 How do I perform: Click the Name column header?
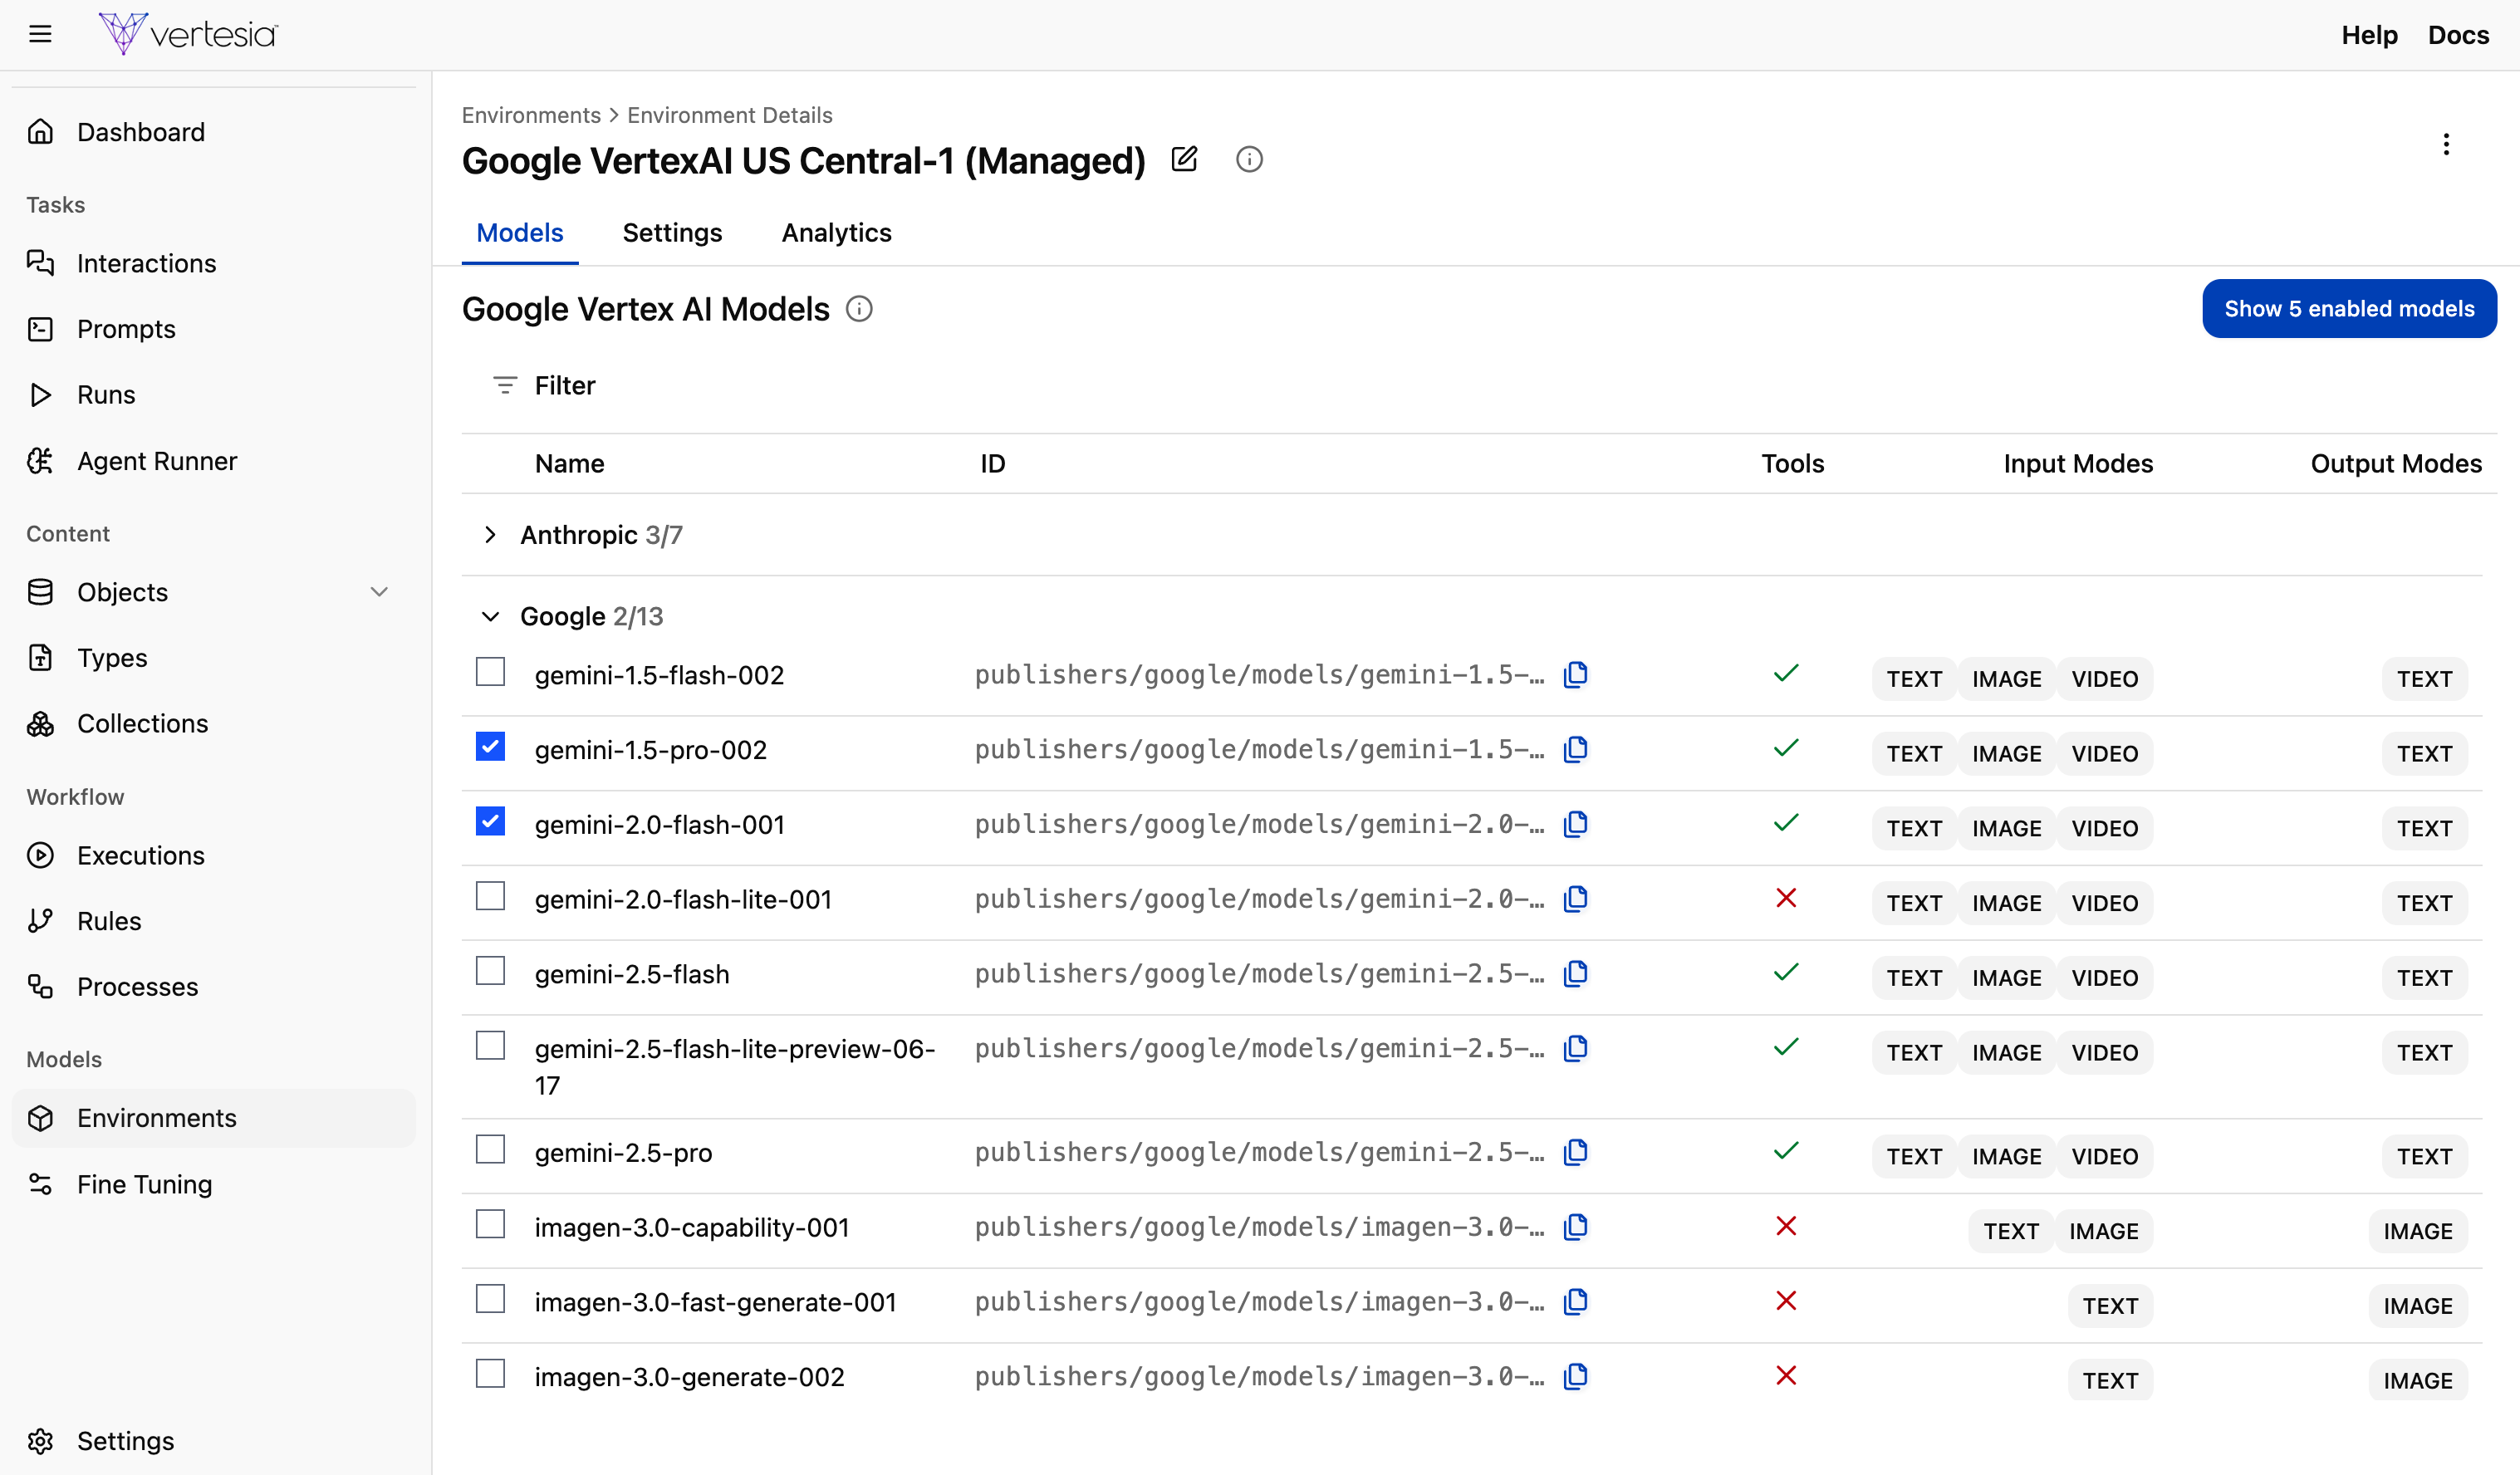570,464
